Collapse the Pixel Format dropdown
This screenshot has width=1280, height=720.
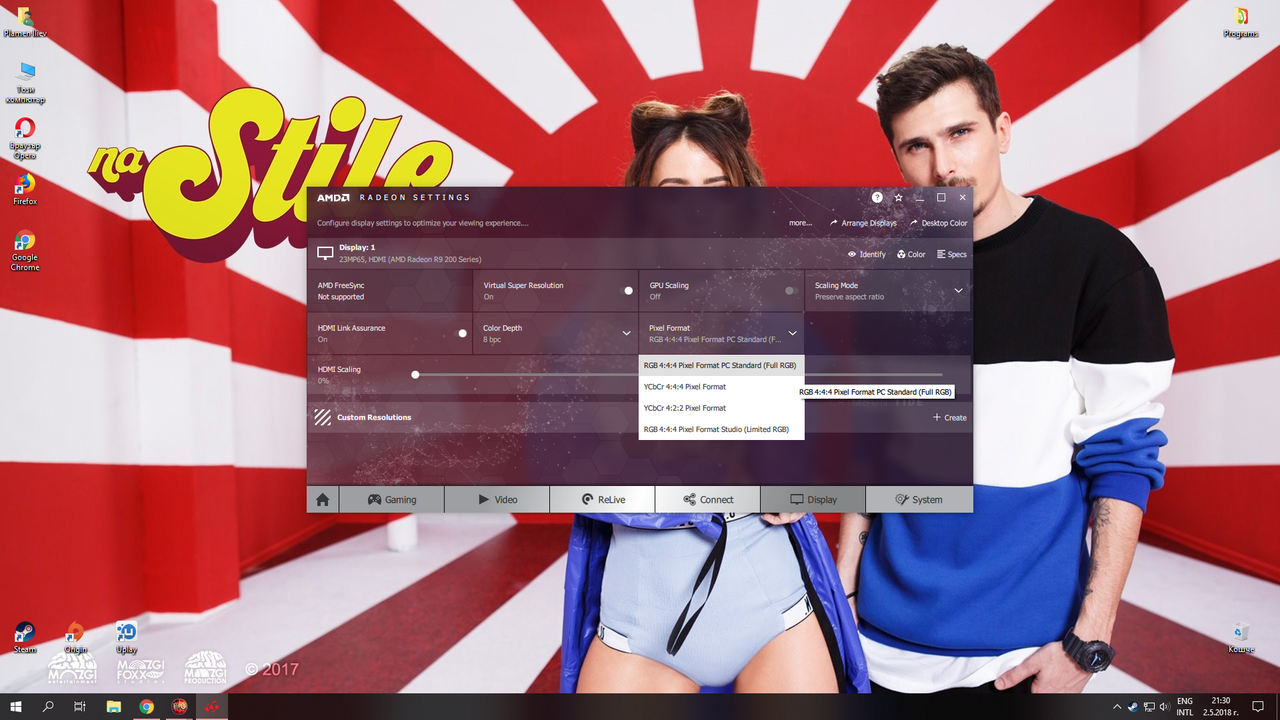(x=792, y=333)
